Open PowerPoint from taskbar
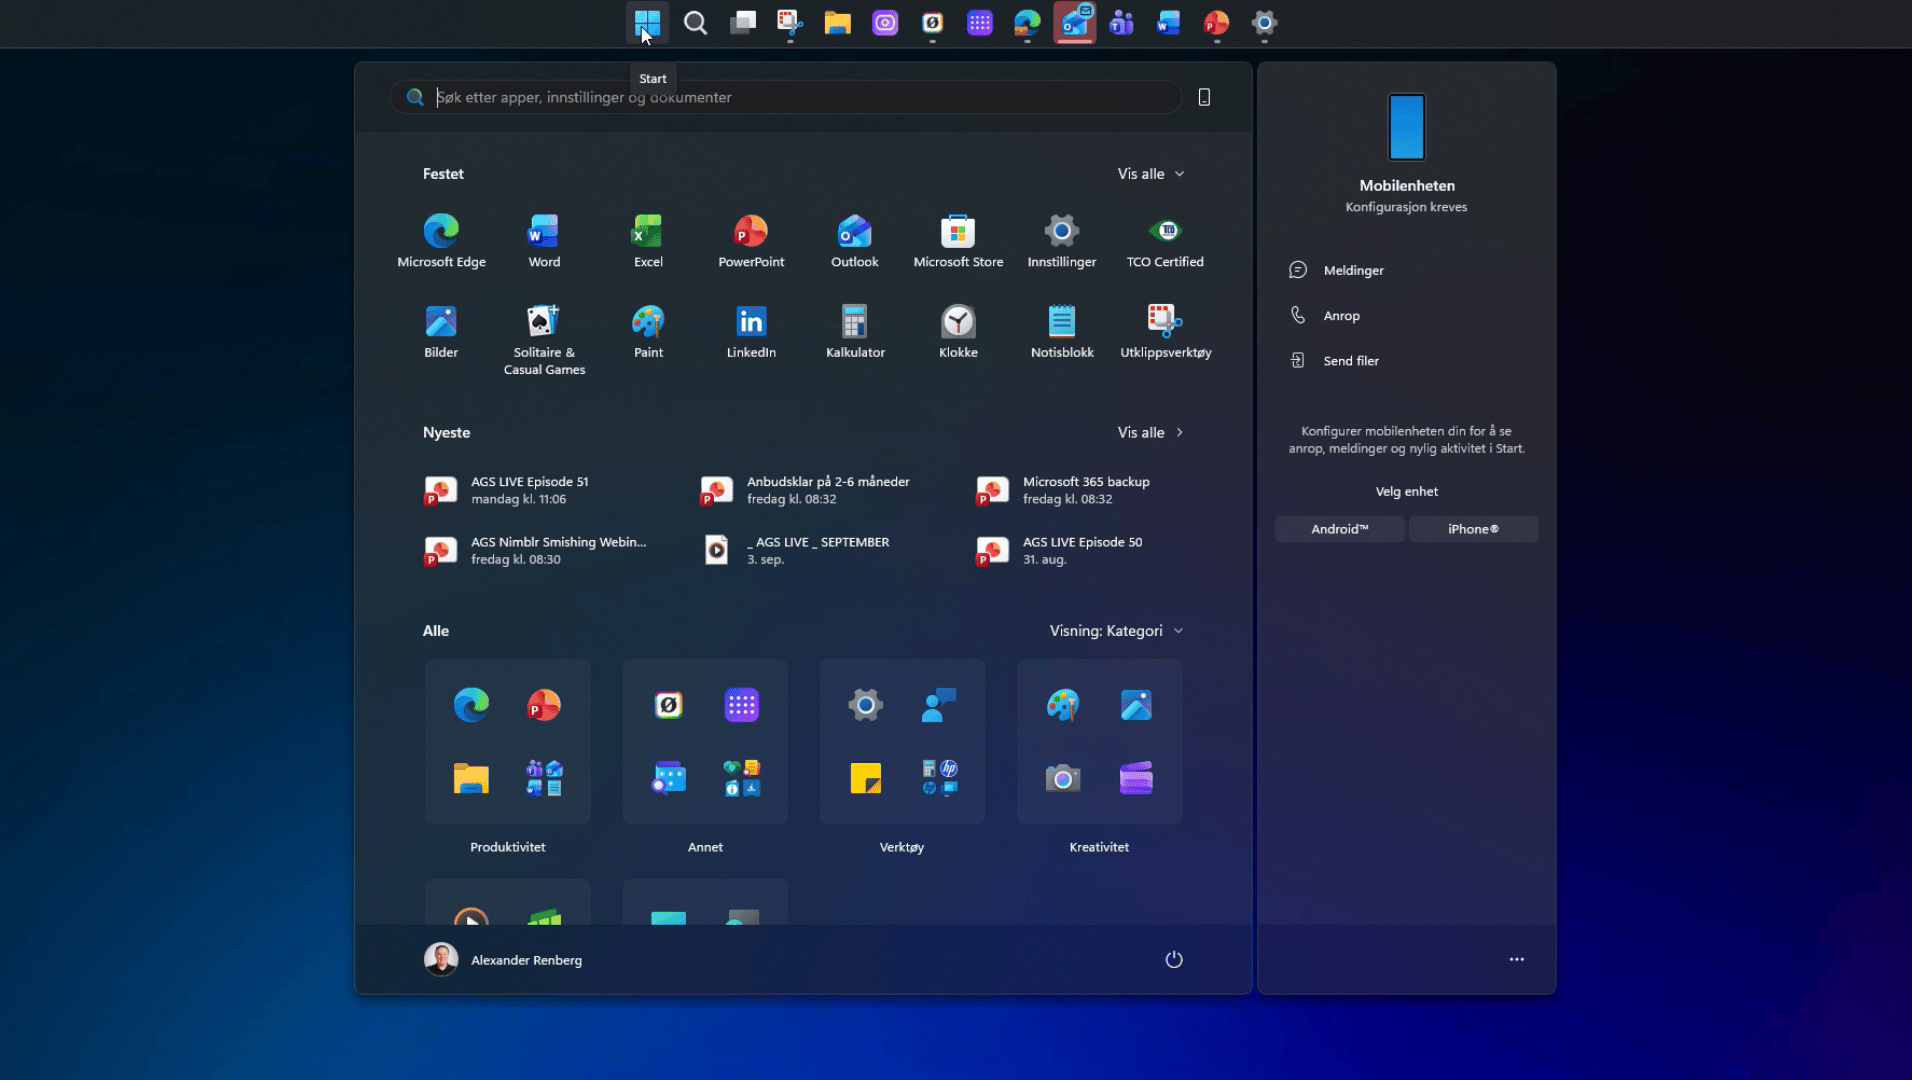The image size is (1912, 1080). pos(1216,23)
